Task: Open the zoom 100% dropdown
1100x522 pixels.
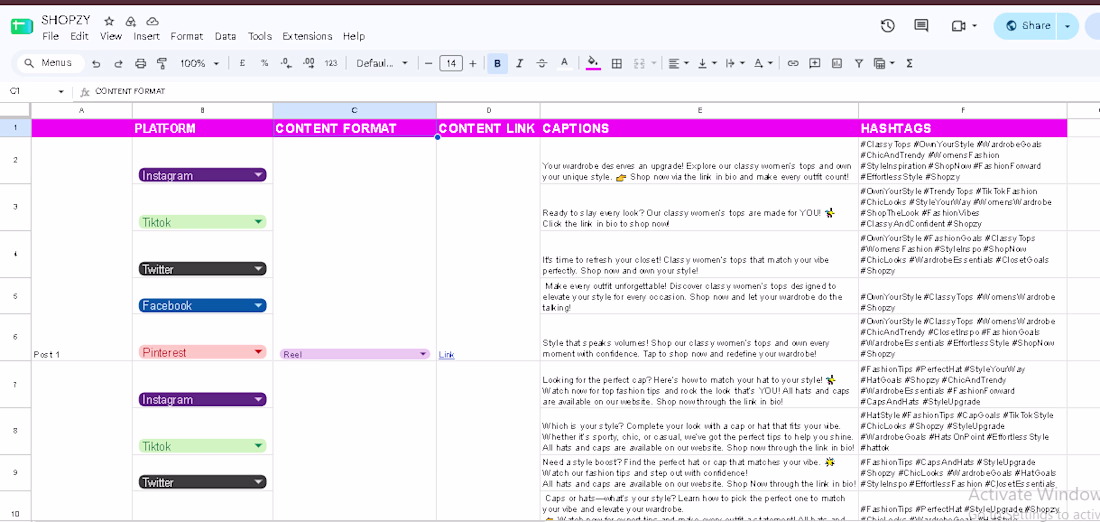Action: click(199, 63)
